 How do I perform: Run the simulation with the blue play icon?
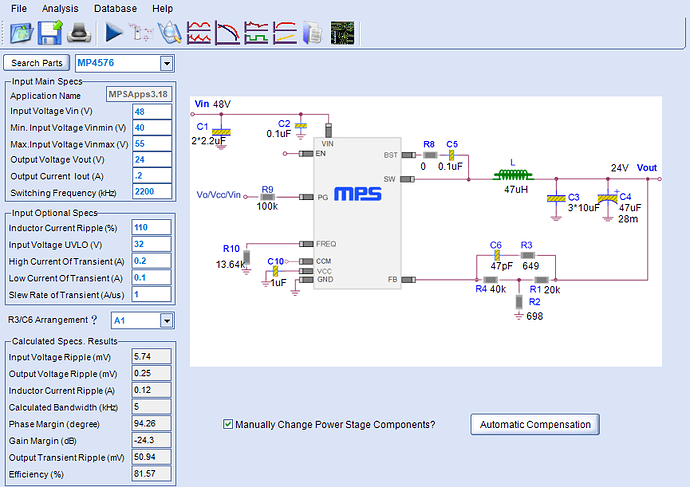[114, 33]
